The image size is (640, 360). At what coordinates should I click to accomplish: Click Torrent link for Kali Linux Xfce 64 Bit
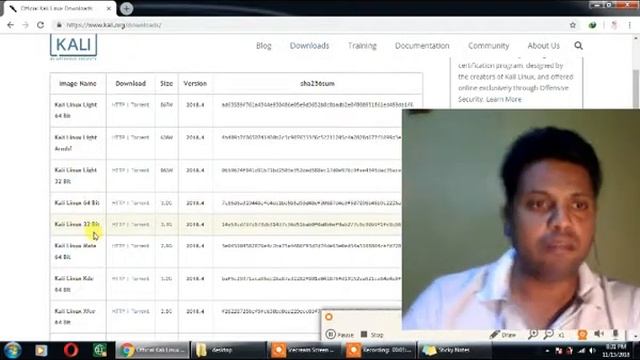pos(140,311)
